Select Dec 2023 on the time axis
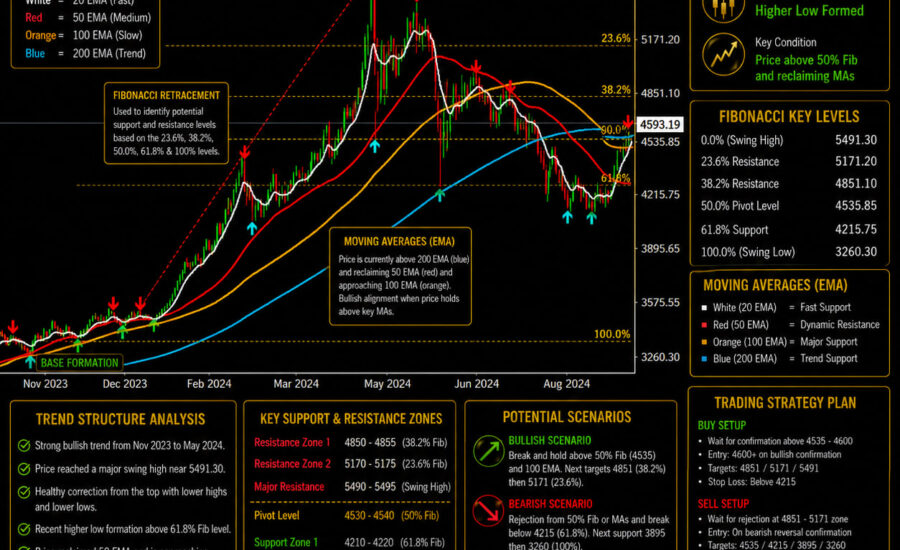This screenshot has height=550, width=900. [x=125, y=384]
